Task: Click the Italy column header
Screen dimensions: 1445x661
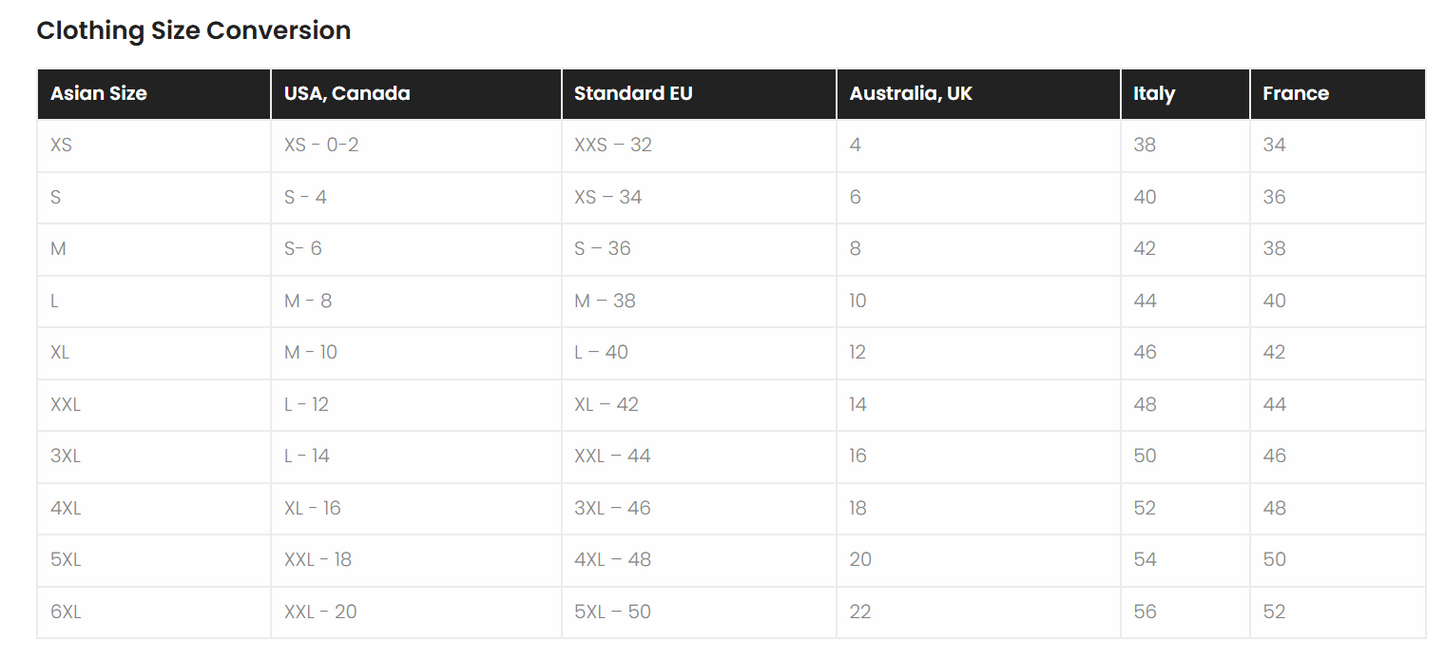Action: pyautogui.click(x=1153, y=94)
